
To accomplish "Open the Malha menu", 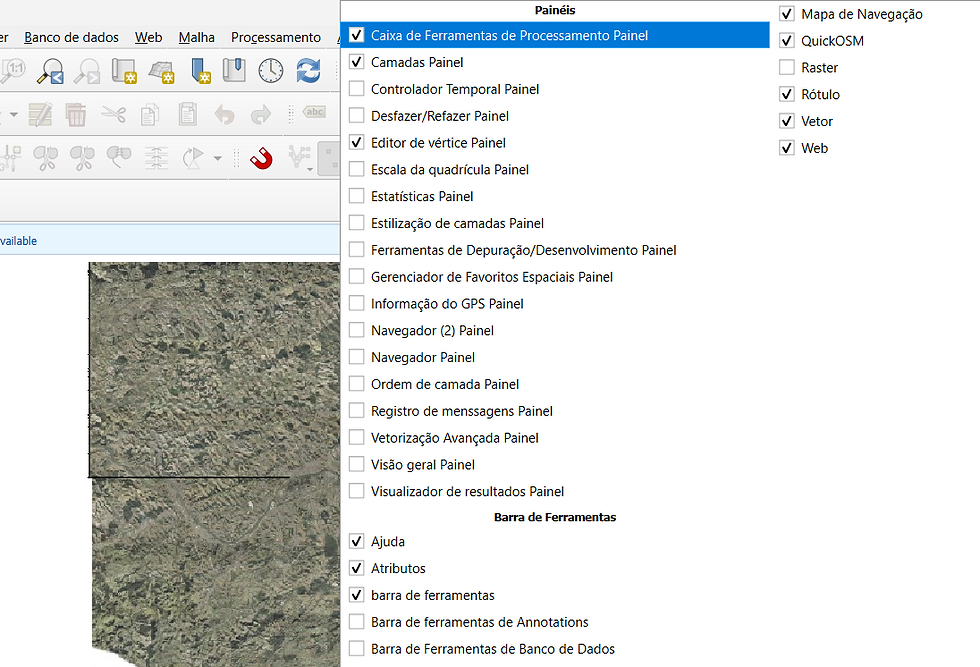I will [x=197, y=38].
